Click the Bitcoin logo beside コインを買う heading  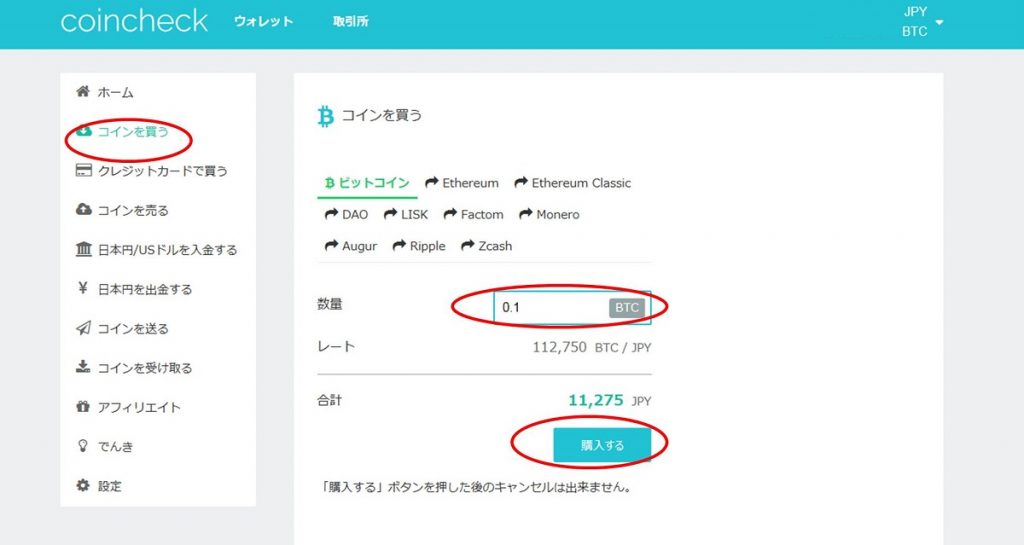click(325, 116)
